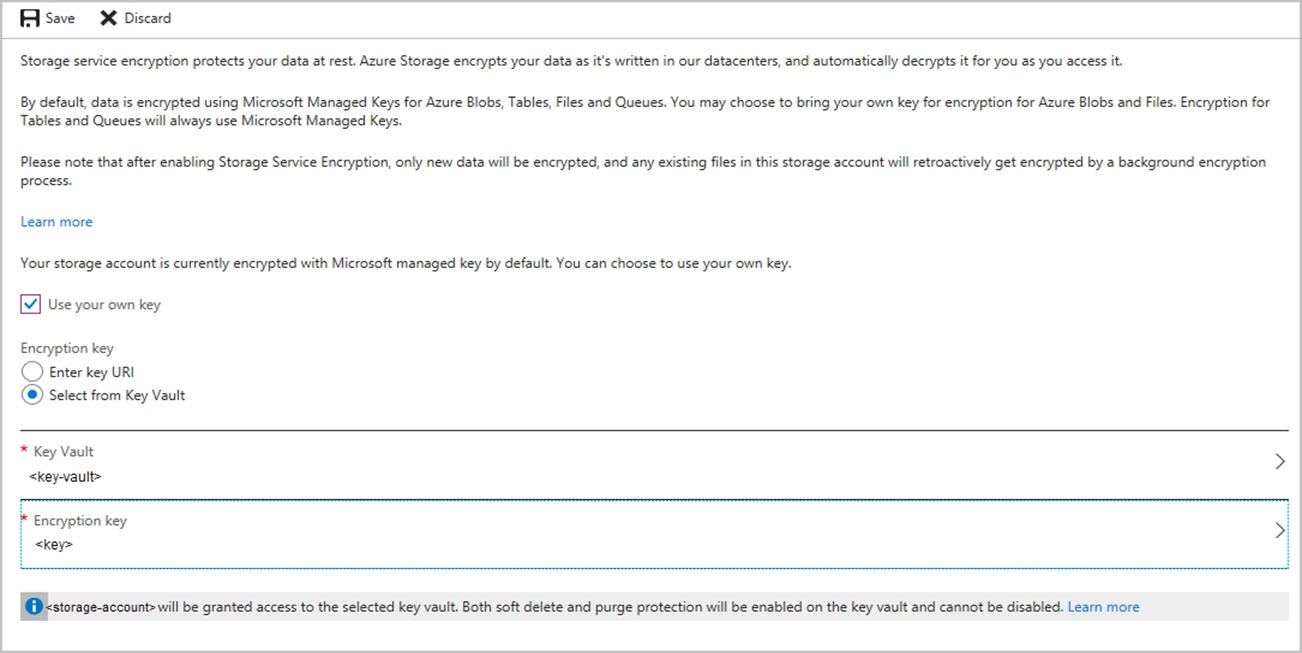
Task: Click the Select from Key Vault label text
Action: (x=117, y=395)
